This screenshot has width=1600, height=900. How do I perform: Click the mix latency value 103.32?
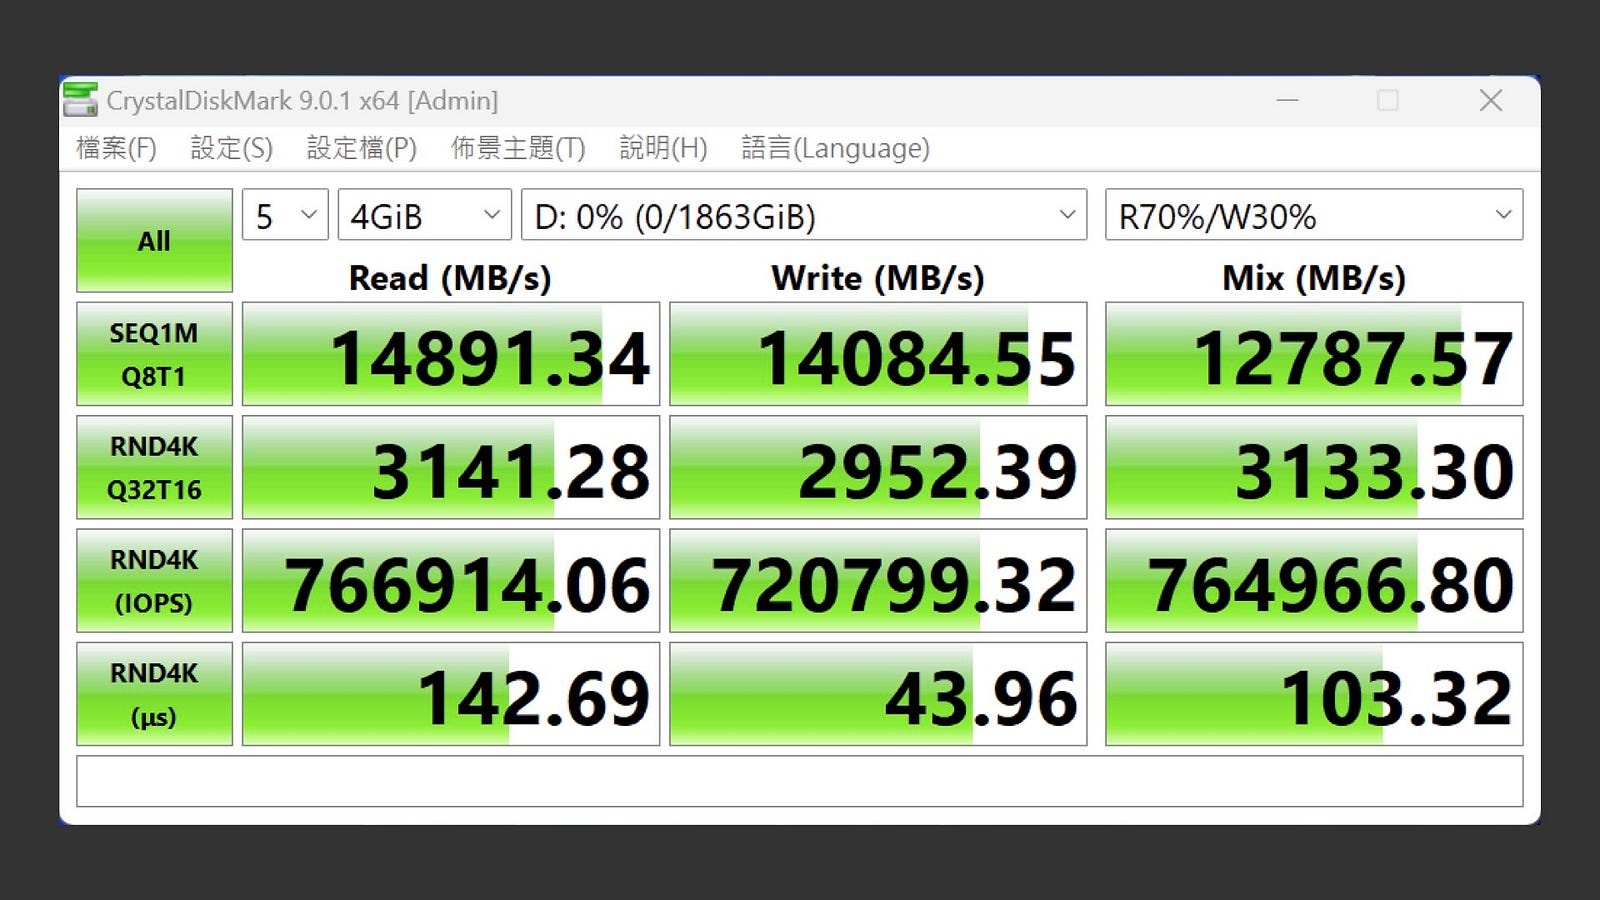(x=1314, y=694)
